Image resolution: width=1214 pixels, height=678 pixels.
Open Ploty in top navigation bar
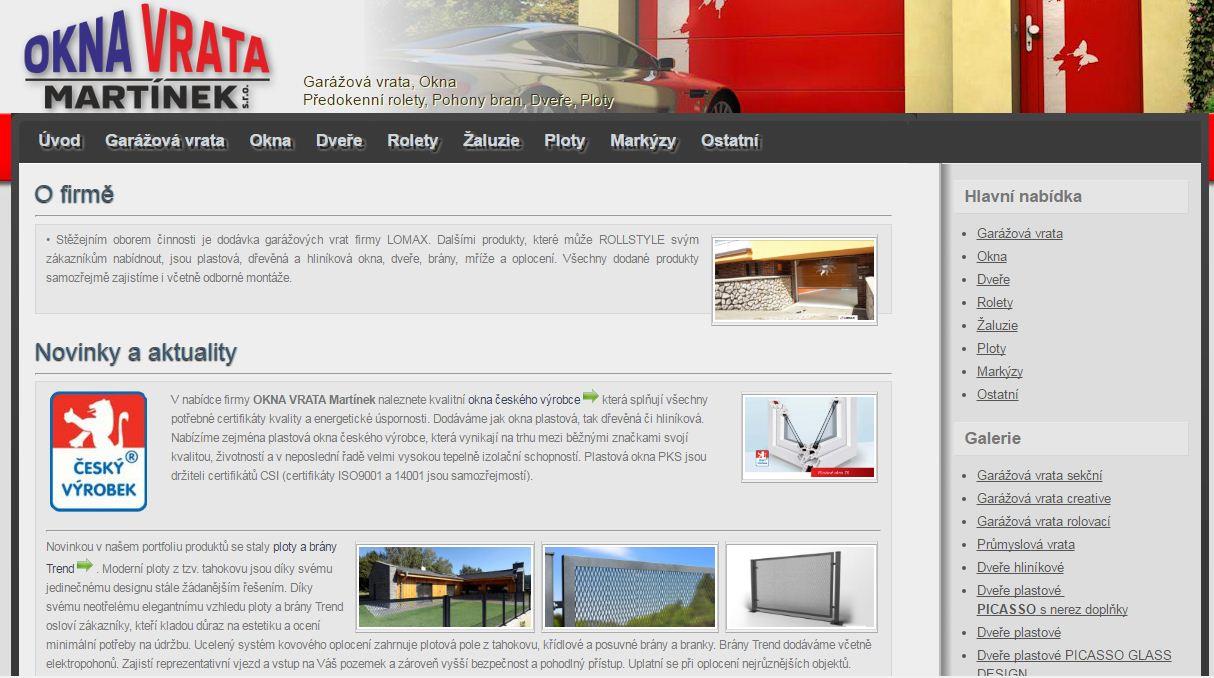click(x=565, y=141)
